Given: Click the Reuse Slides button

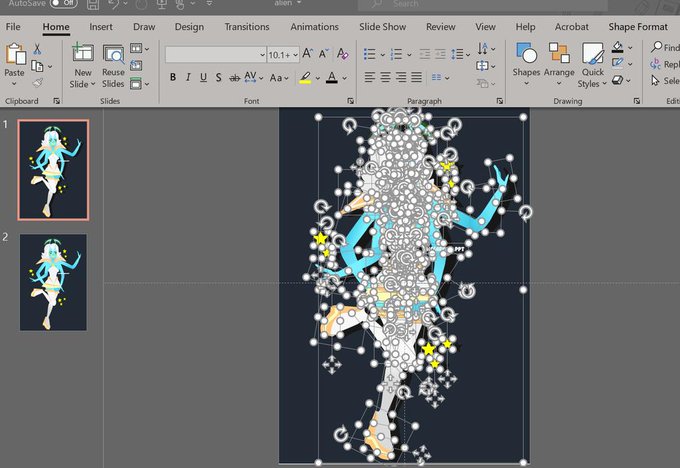Looking at the screenshot, I should coord(113,66).
